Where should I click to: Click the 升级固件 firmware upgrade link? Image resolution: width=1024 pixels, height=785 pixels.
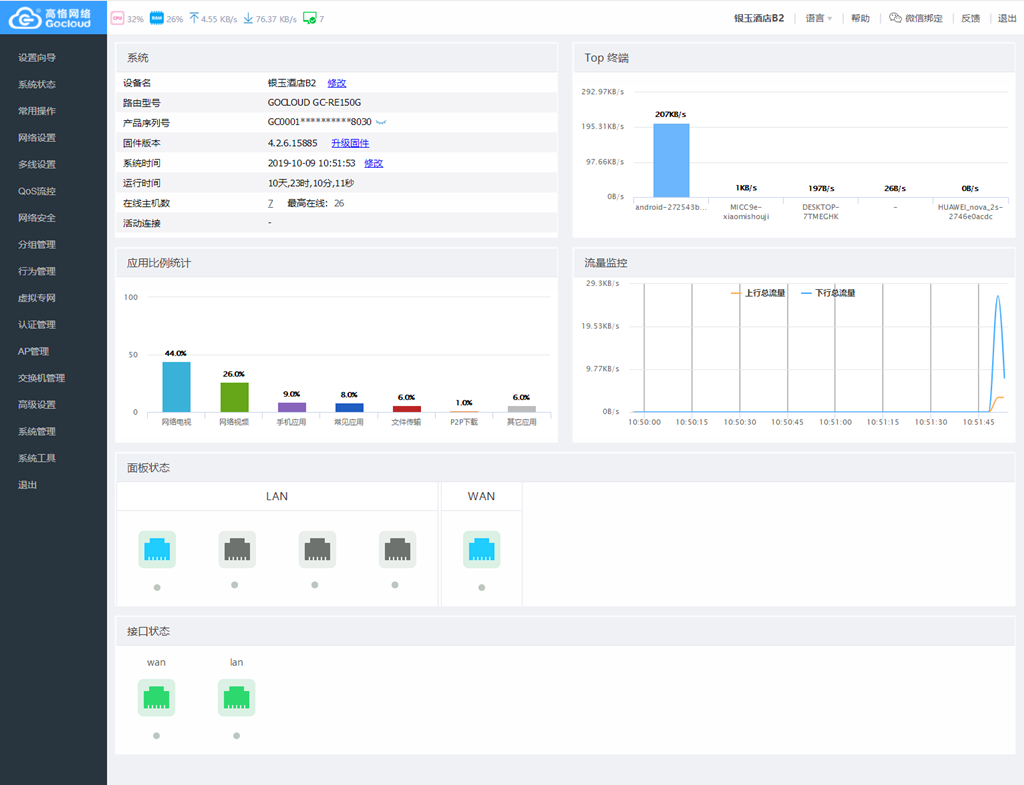(350, 143)
